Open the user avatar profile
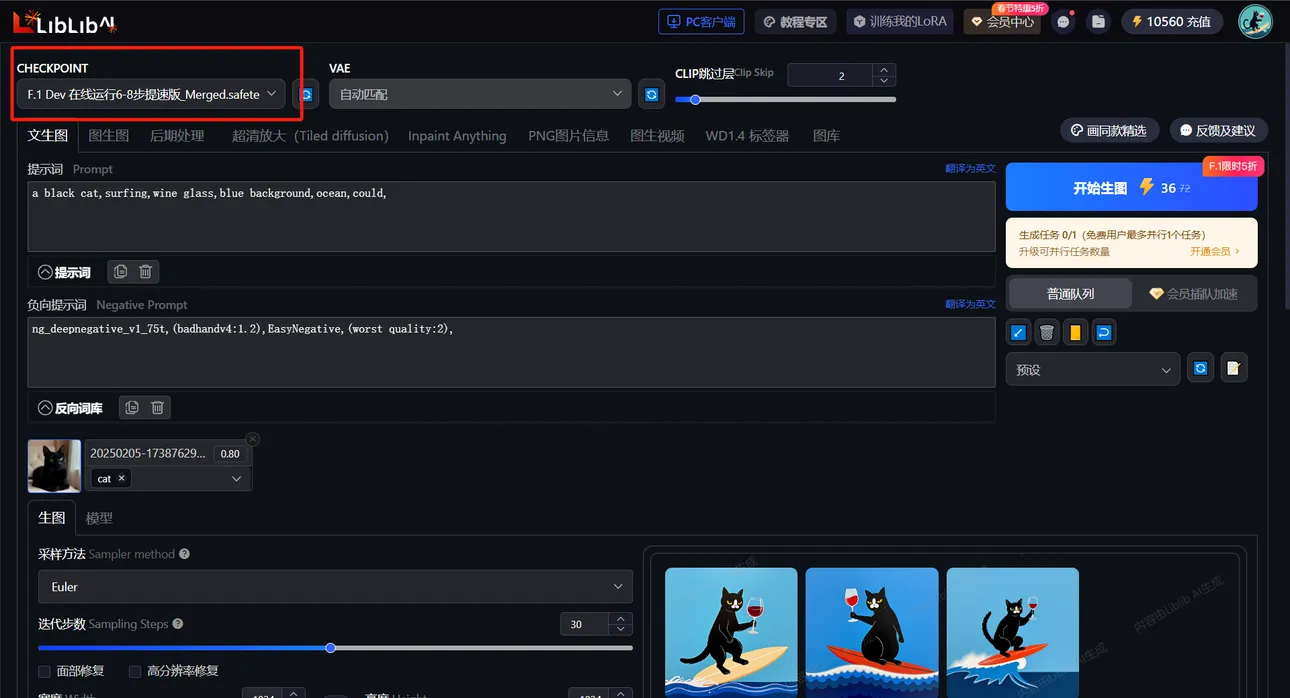The image size is (1290, 698). tap(1255, 21)
